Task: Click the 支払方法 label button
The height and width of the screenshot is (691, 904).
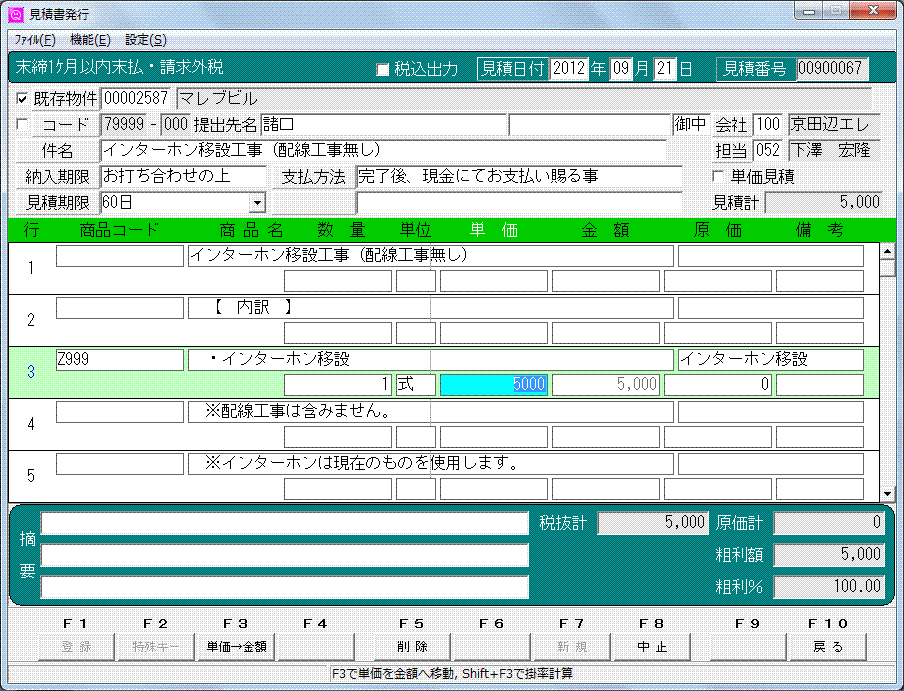Action: tap(313, 176)
